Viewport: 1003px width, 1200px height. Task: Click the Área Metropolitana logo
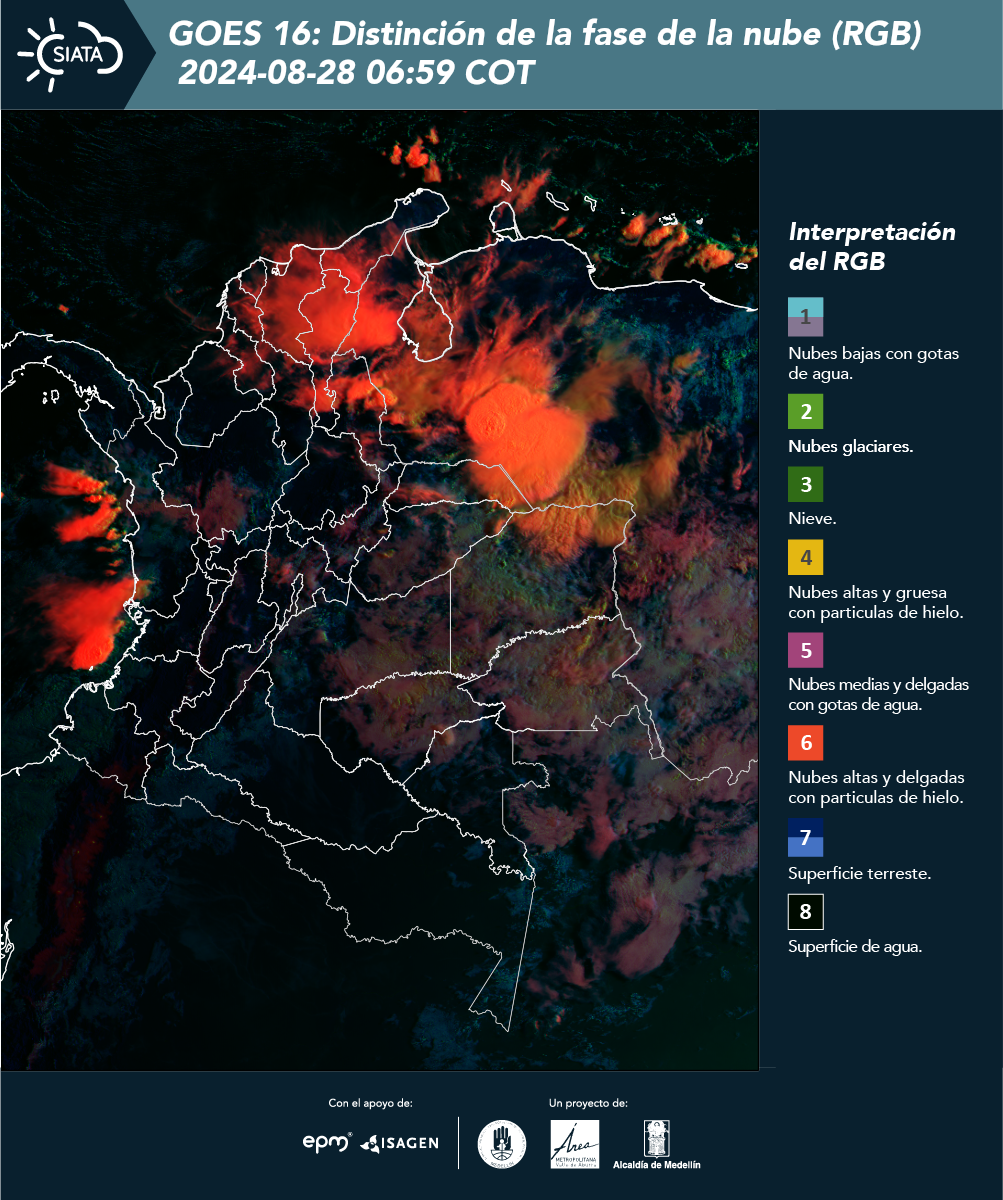point(575,1143)
